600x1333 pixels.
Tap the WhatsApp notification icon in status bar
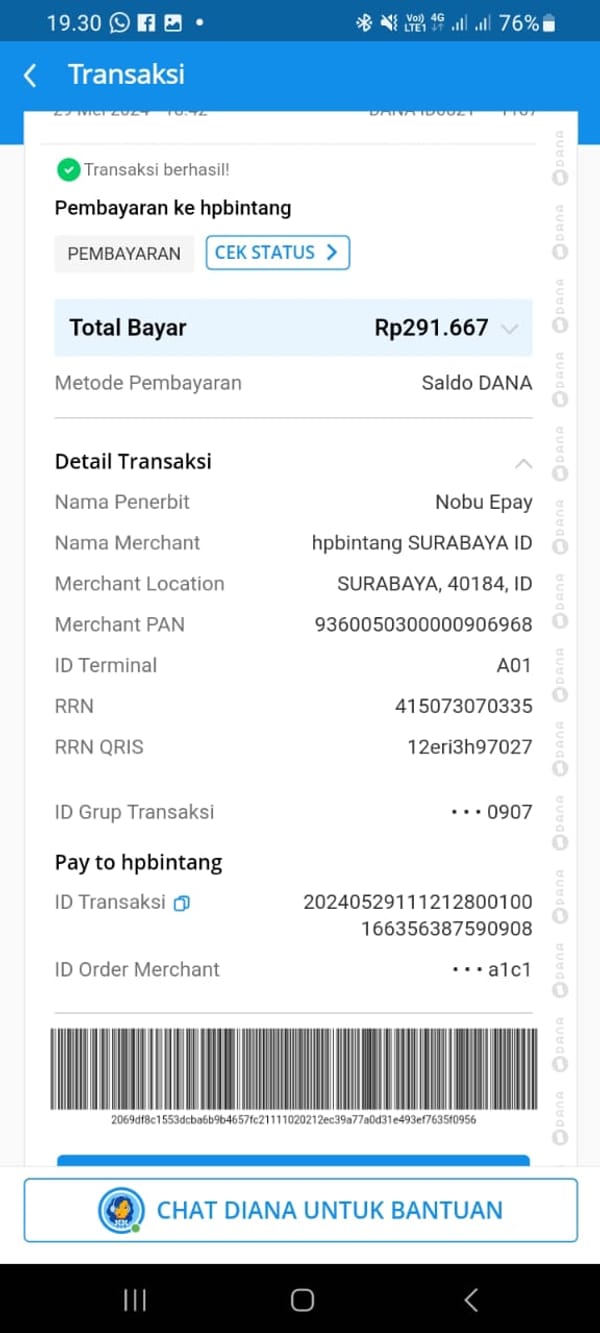pos(119,22)
